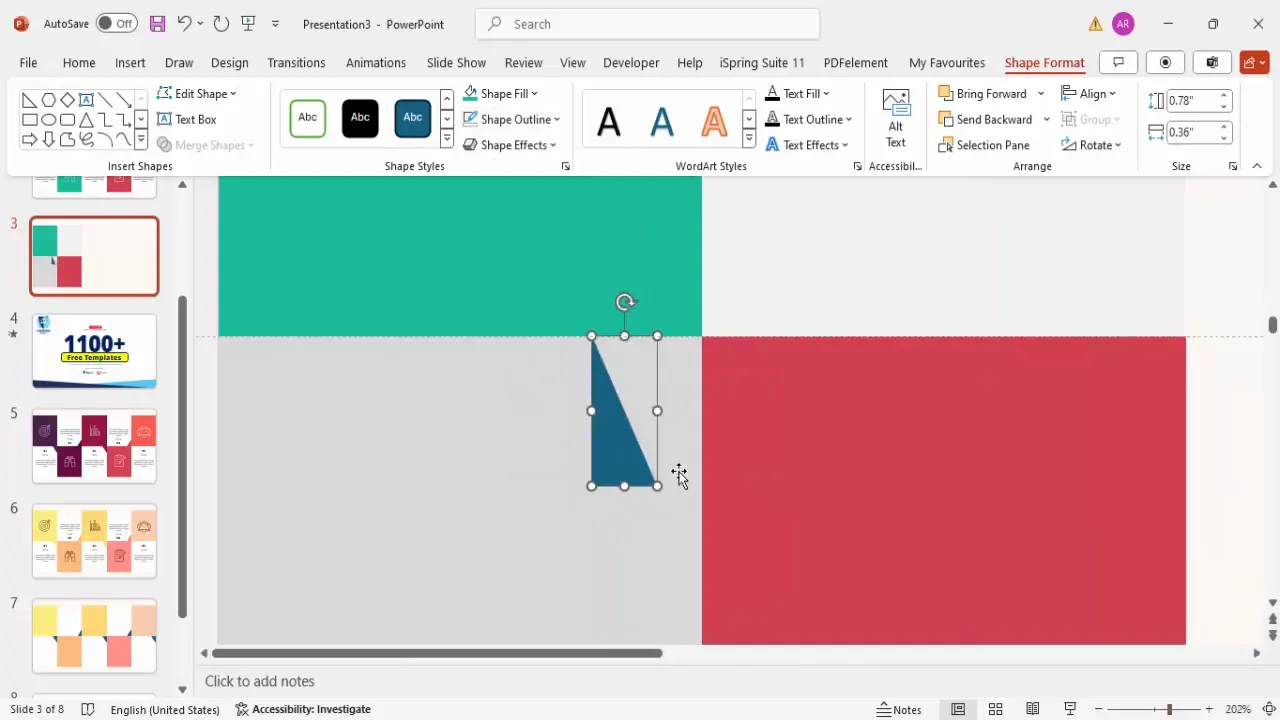The height and width of the screenshot is (720, 1280).
Task: Apply the dark blue Abc shape style
Action: (412, 118)
